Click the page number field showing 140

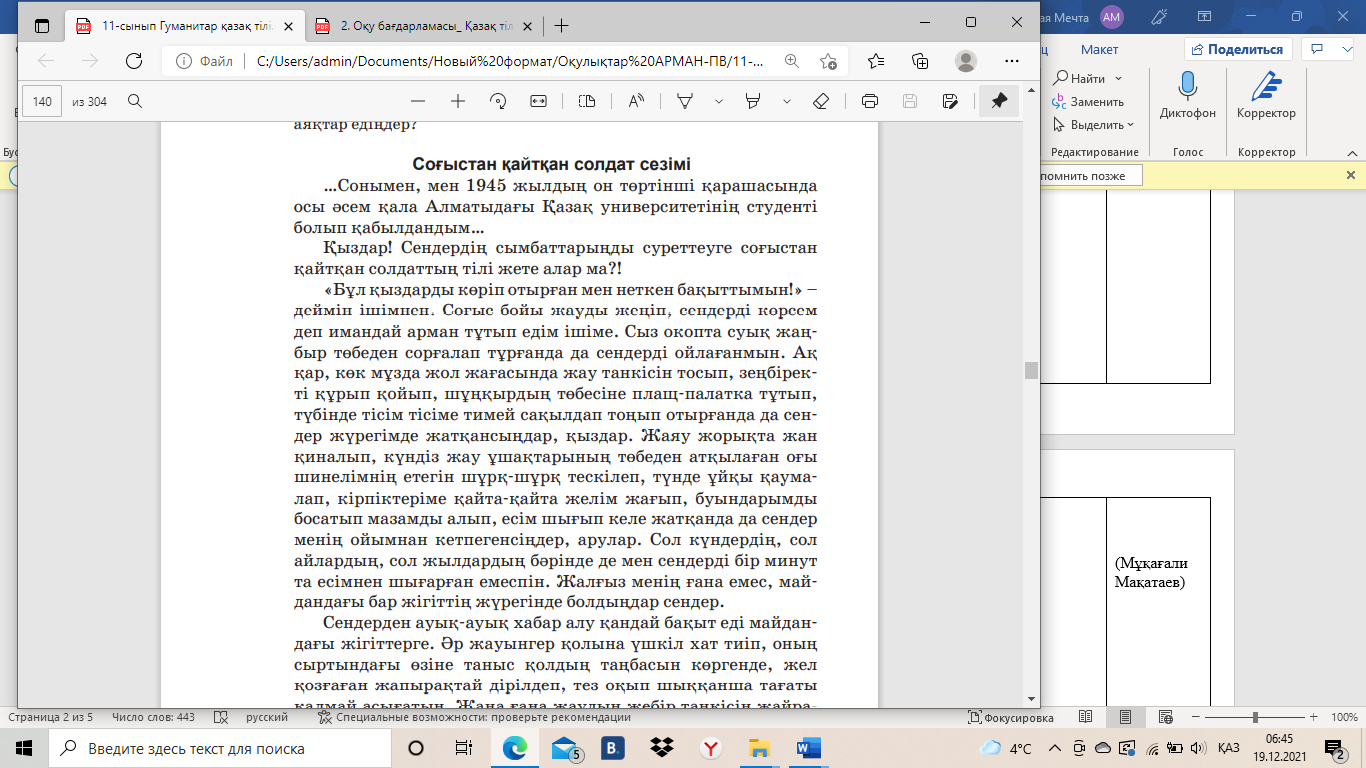[x=42, y=101]
